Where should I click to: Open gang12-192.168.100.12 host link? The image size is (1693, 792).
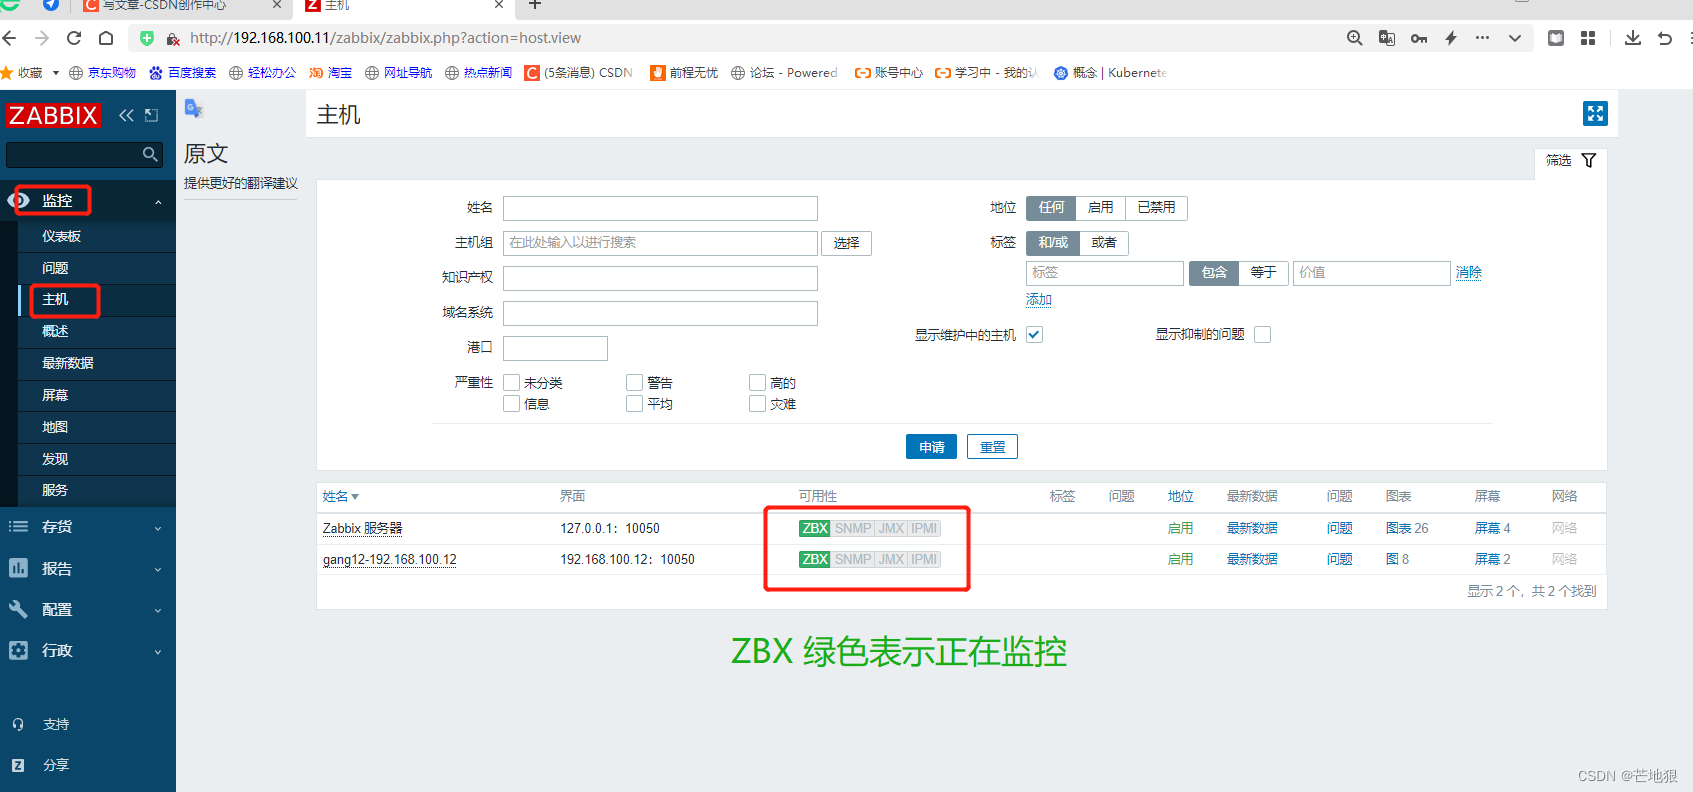tap(389, 559)
